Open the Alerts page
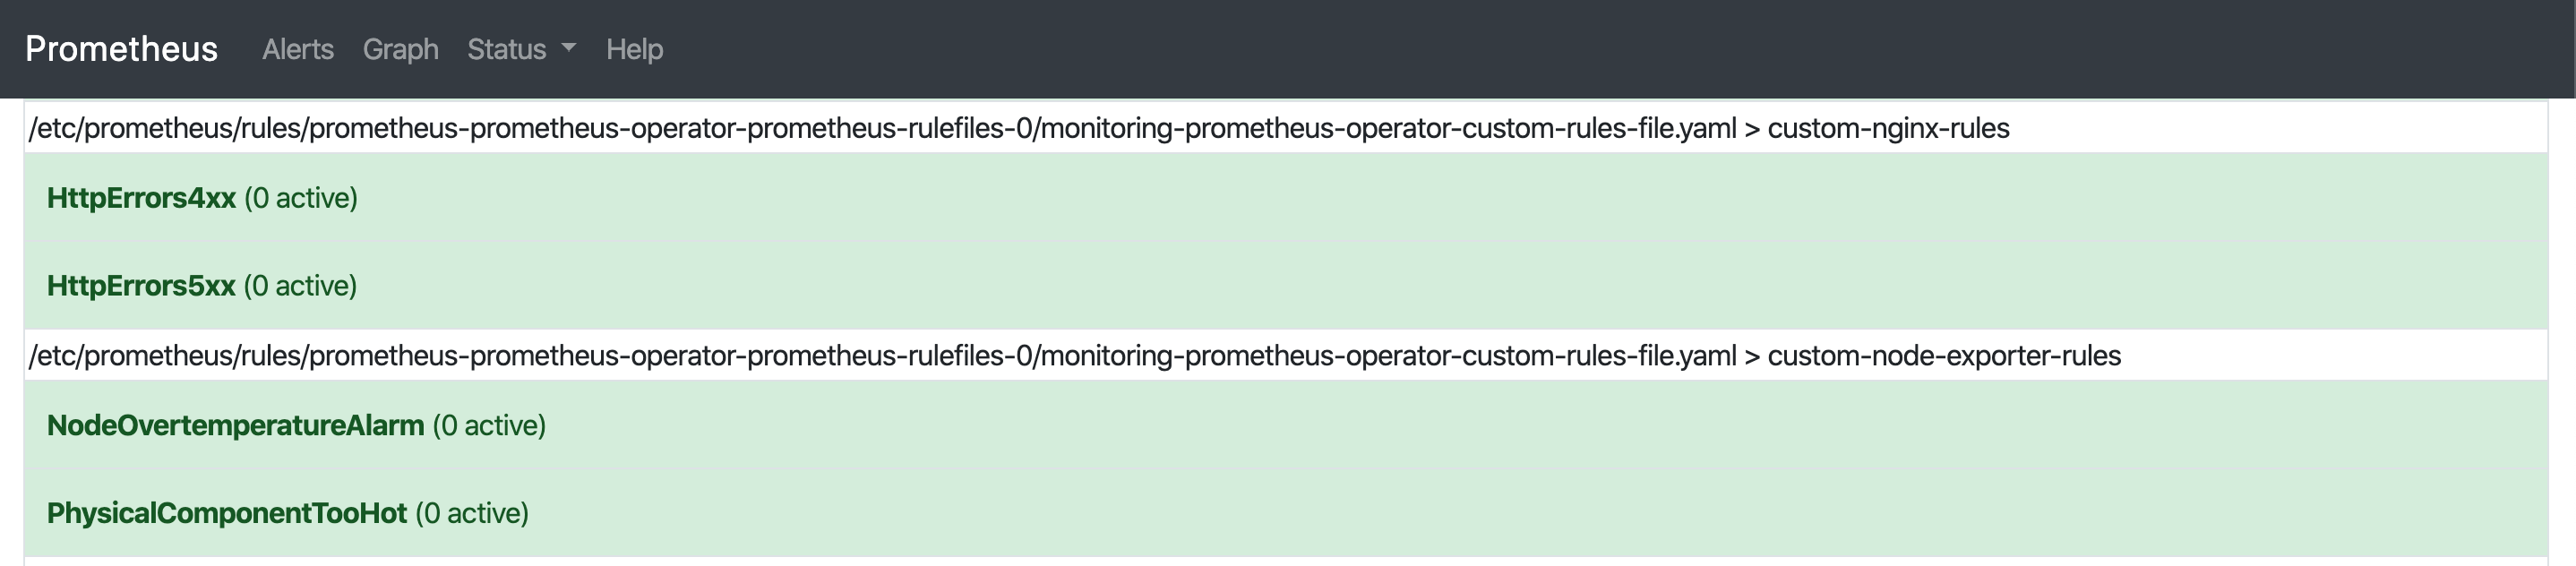 (298, 49)
